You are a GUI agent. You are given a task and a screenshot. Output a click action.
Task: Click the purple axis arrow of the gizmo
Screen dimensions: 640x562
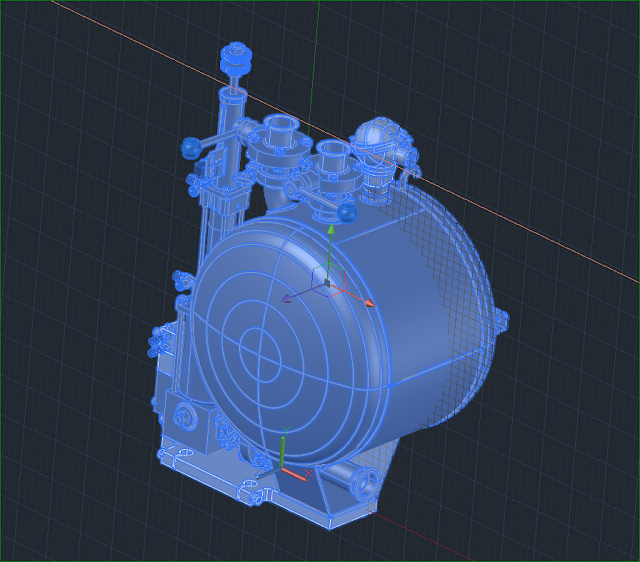(287, 299)
